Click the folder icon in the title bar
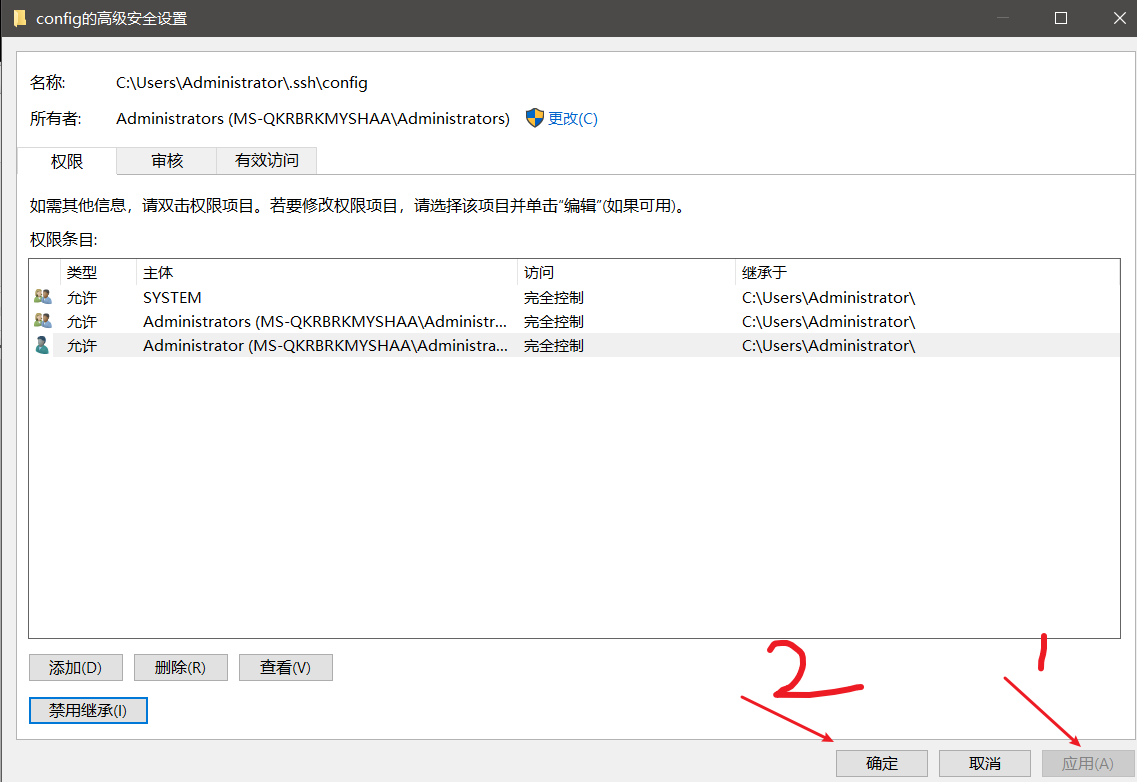Image resolution: width=1137 pixels, height=782 pixels. tap(21, 17)
